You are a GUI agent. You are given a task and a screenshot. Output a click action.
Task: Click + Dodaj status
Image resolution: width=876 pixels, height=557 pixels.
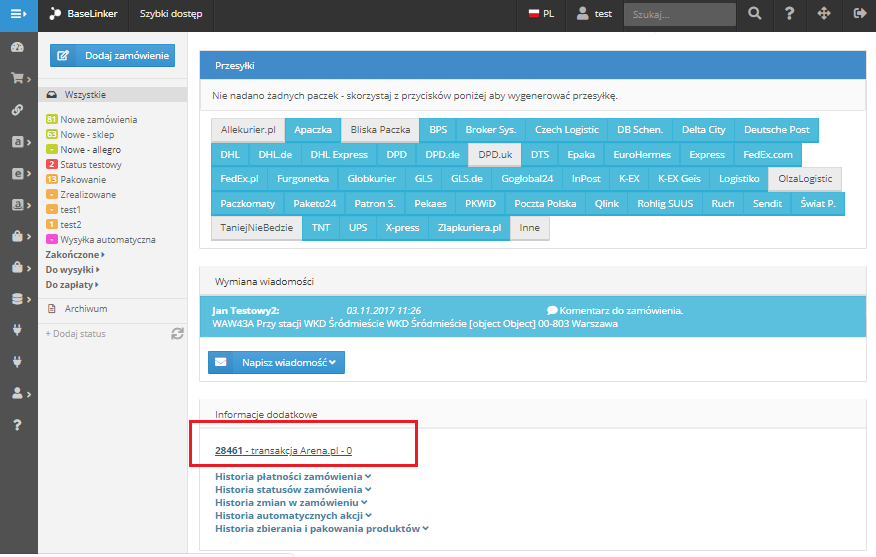(75, 334)
